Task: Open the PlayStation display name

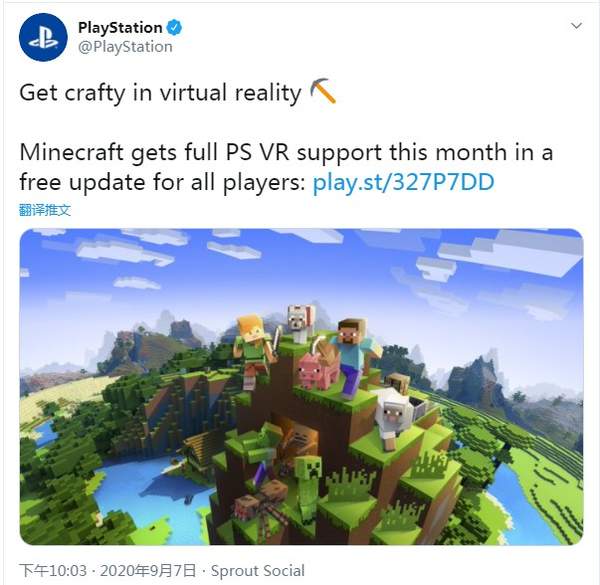Action: [x=120, y=28]
